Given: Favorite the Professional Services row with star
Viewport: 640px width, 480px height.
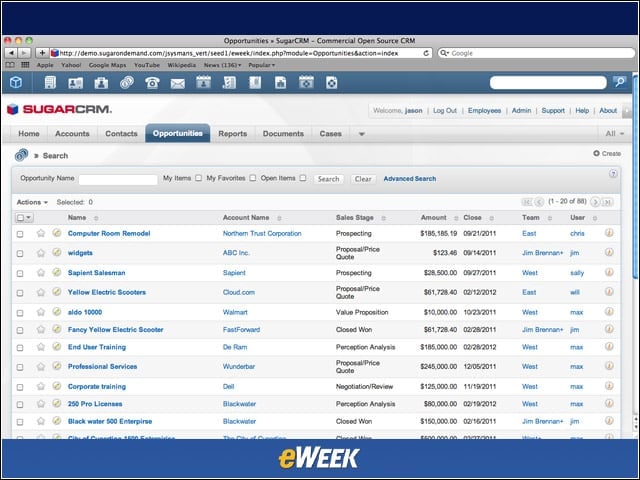Looking at the screenshot, I should click(x=41, y=367).
